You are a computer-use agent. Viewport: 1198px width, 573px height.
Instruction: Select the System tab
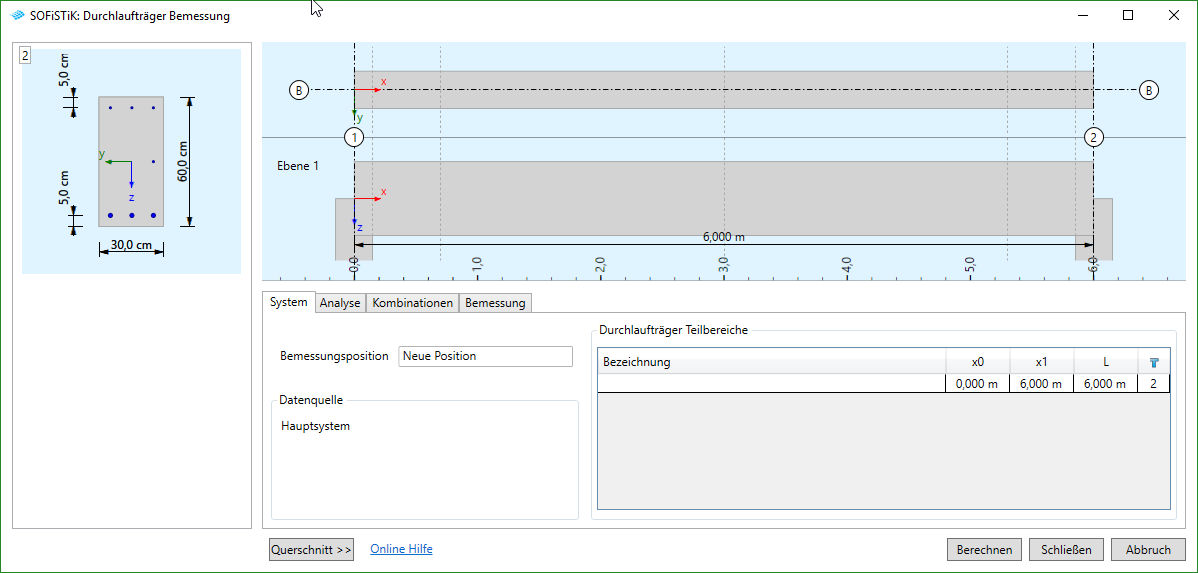289,302
